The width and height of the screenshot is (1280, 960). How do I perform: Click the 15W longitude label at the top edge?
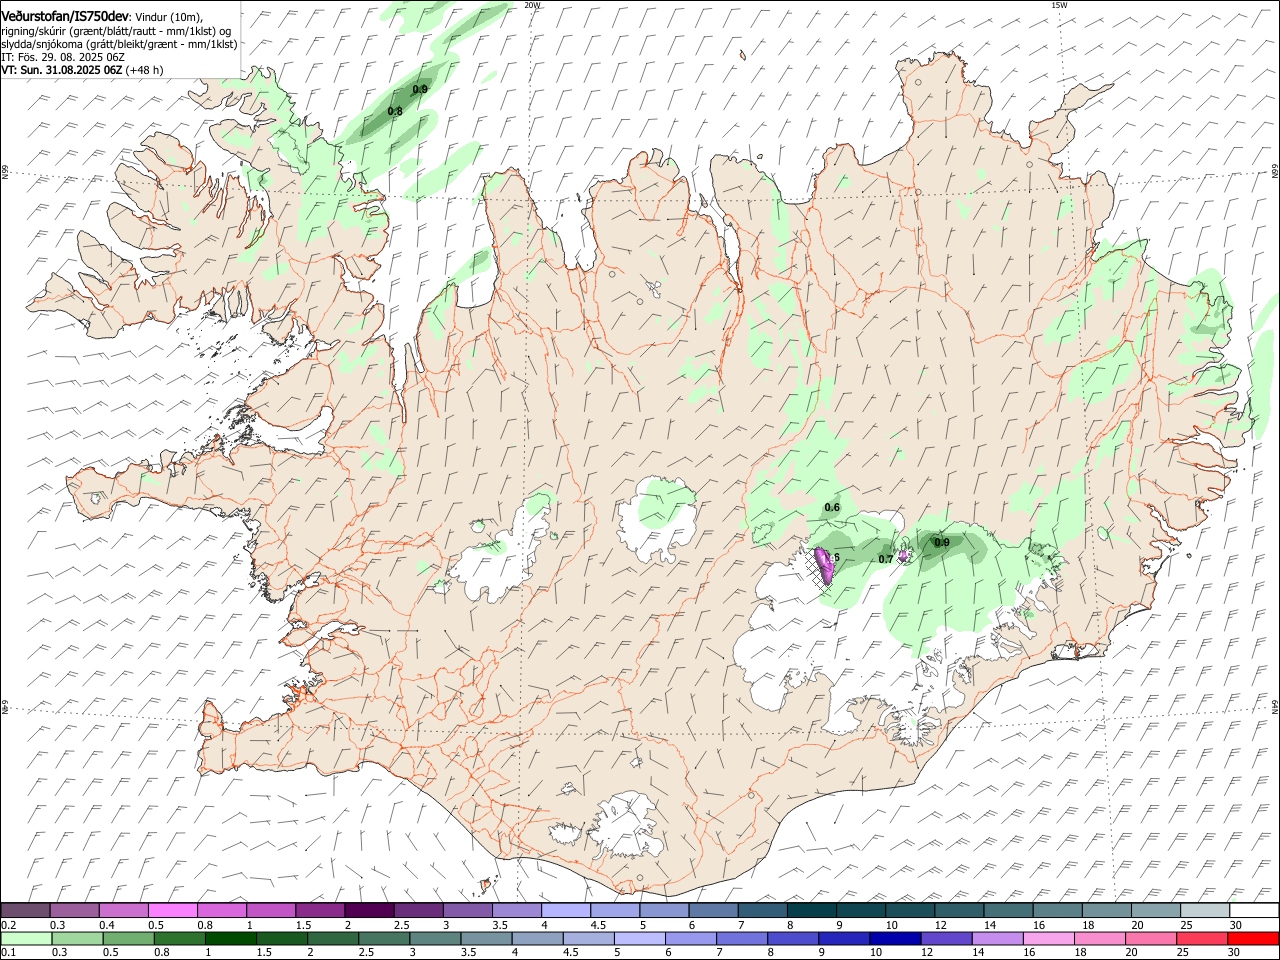pos(1058,5)
